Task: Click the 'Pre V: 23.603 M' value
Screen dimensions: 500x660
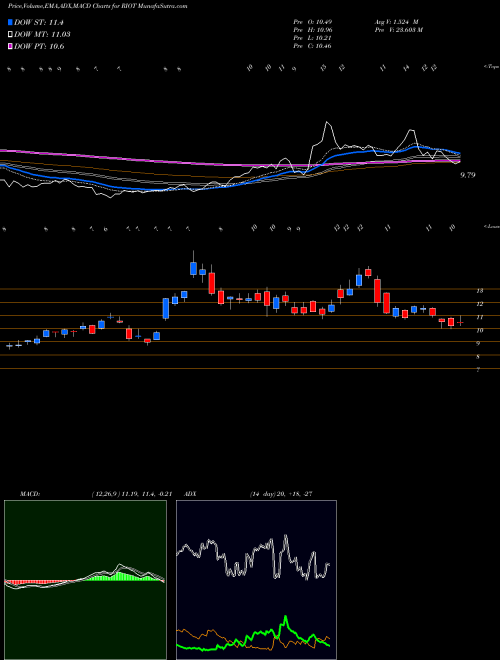Action: 398,30
